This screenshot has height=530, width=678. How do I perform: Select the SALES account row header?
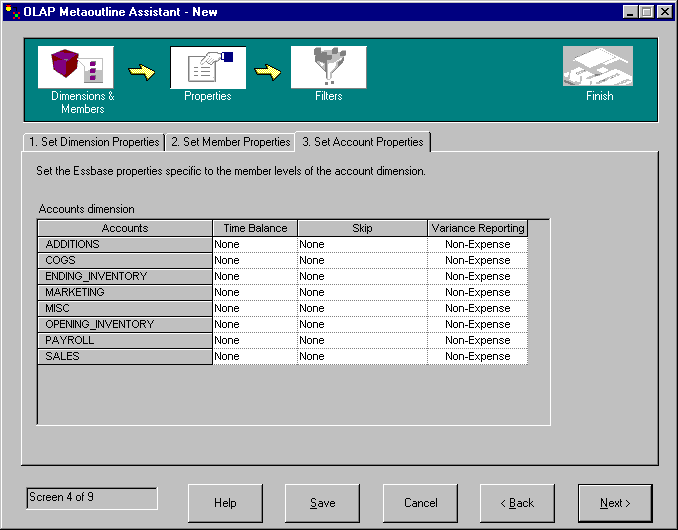pos(125,356)
